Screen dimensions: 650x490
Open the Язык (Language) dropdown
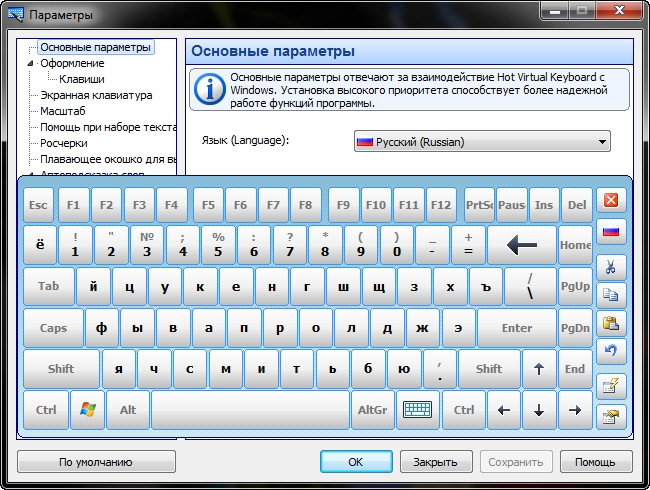click(x=482, y=142)
